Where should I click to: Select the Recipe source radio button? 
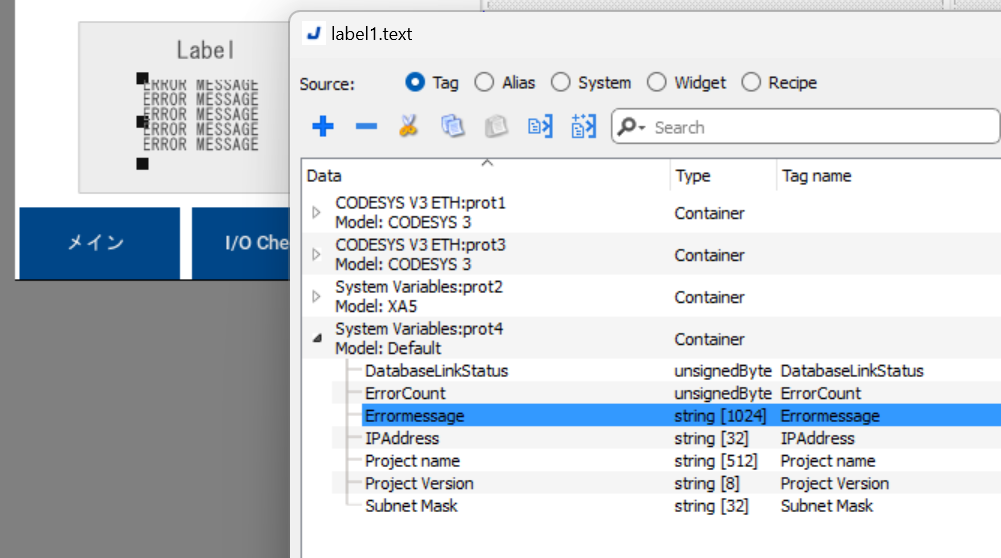pyautogui.click(x=751, y=82)
